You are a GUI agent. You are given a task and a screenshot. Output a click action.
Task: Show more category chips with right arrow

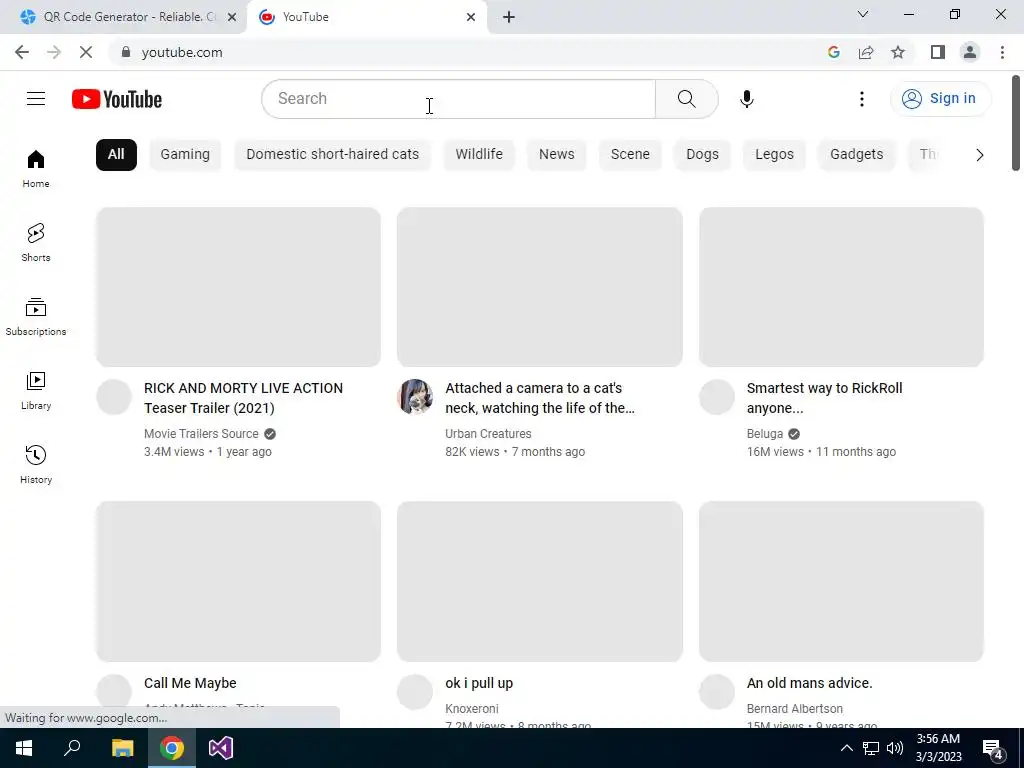point(979,155)
